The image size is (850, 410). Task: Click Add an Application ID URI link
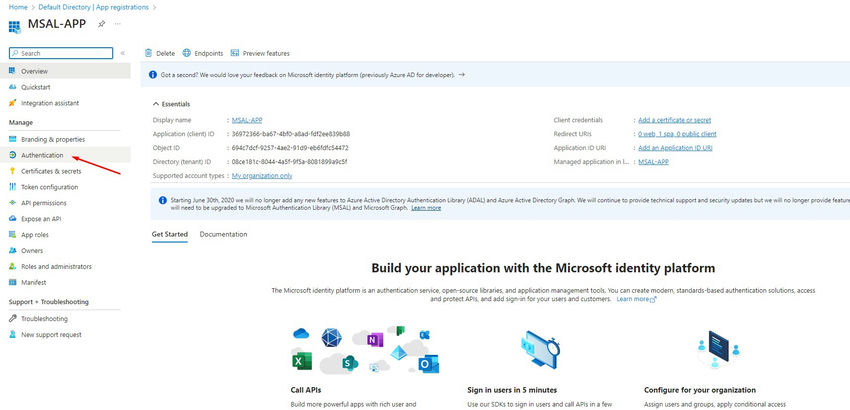(x=675, y=147)
